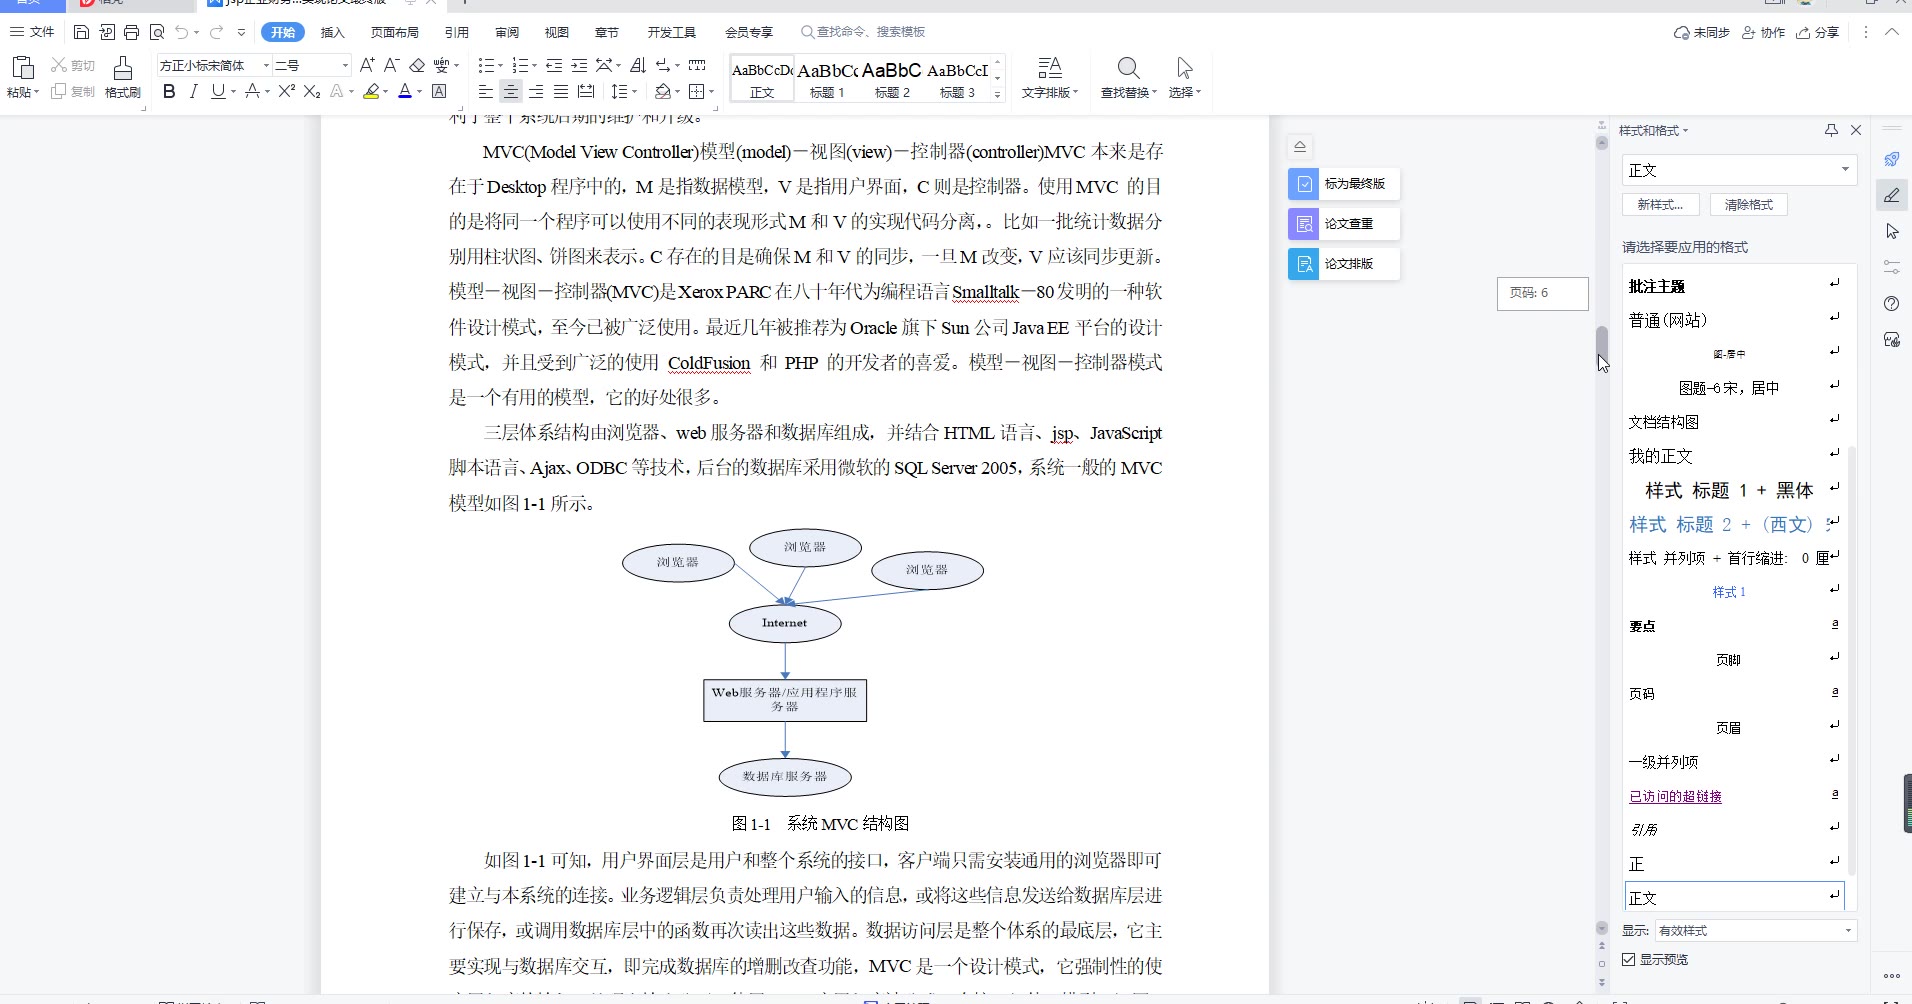Click the Redo arrow icon

coord(216,32)
